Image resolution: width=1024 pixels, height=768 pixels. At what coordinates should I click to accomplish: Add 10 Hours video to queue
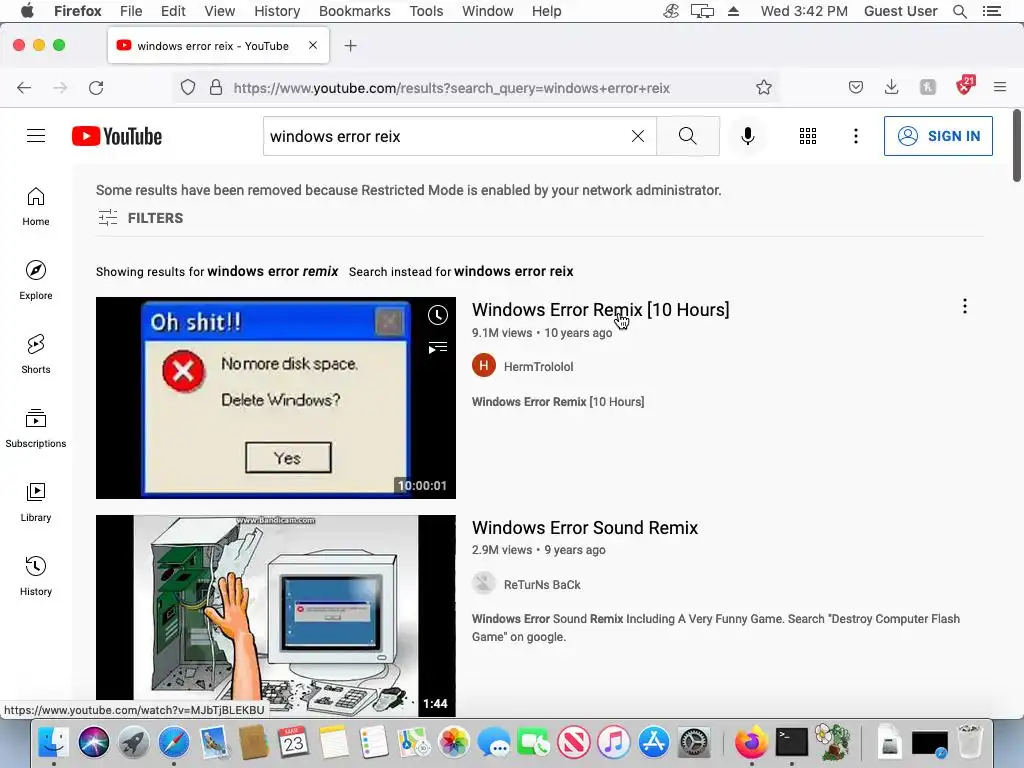(438, 347)
